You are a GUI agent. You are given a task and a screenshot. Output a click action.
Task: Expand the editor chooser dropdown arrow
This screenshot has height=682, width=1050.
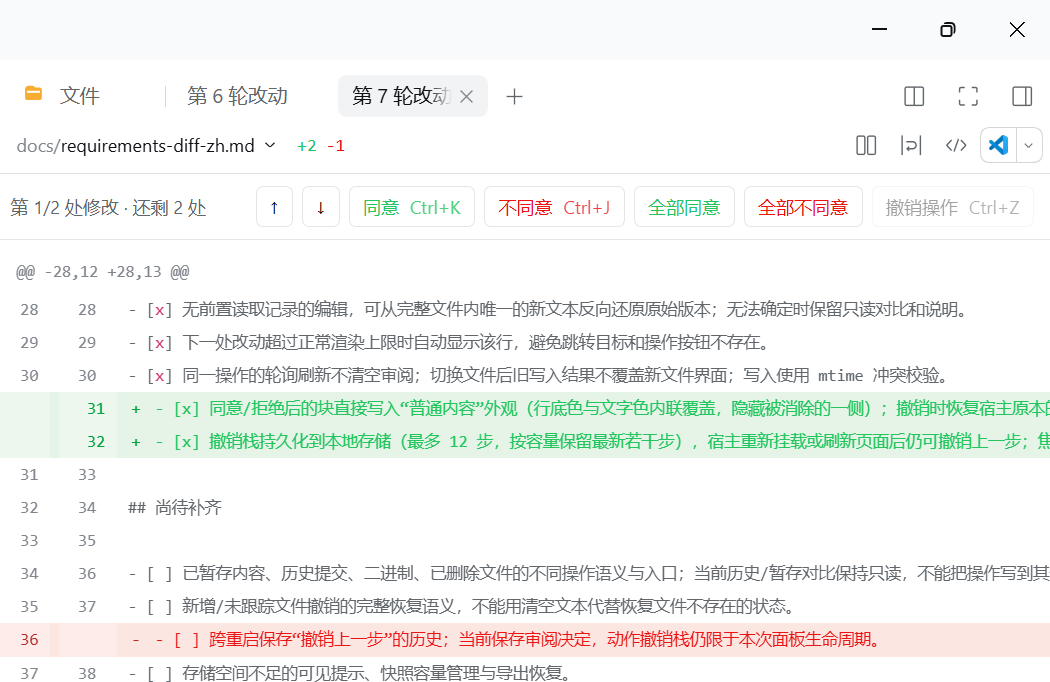point(1029,145)
